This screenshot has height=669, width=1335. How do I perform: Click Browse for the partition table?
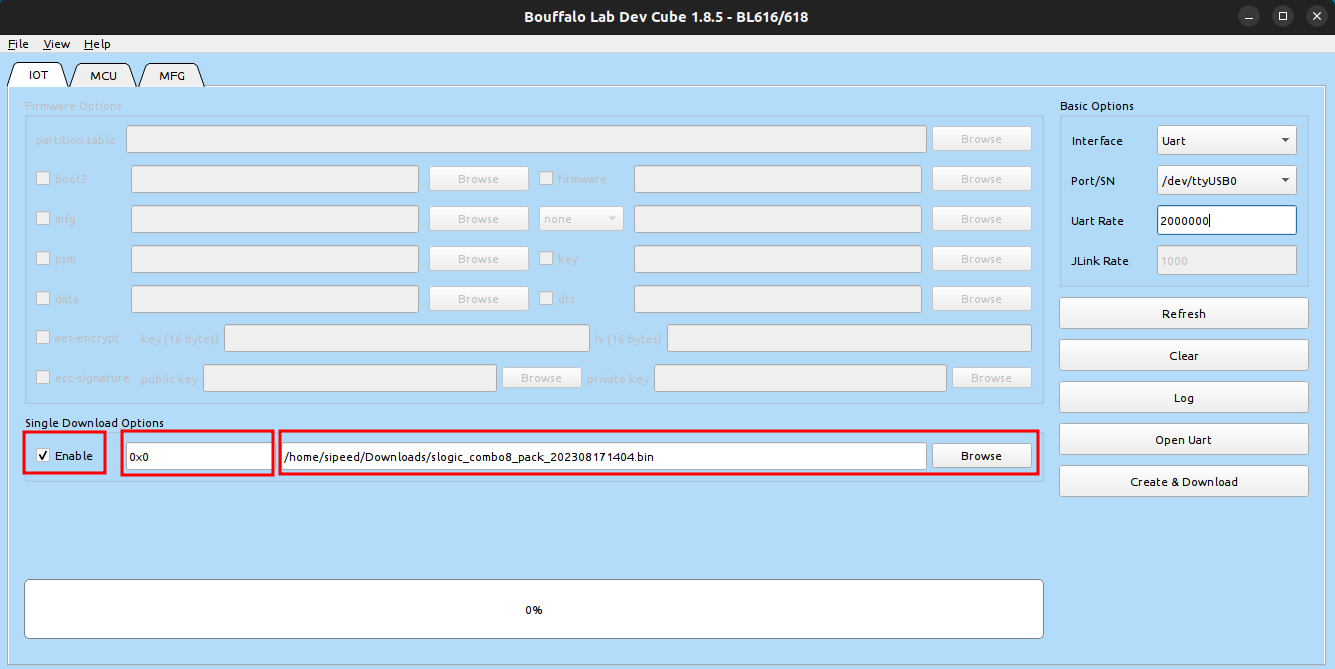(x=981, y=139)
